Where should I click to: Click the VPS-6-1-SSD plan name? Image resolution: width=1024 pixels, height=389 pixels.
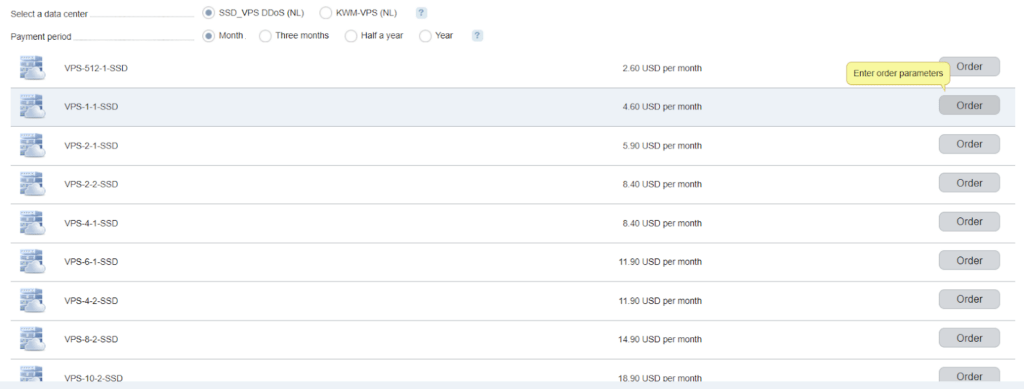pos(91,262)
